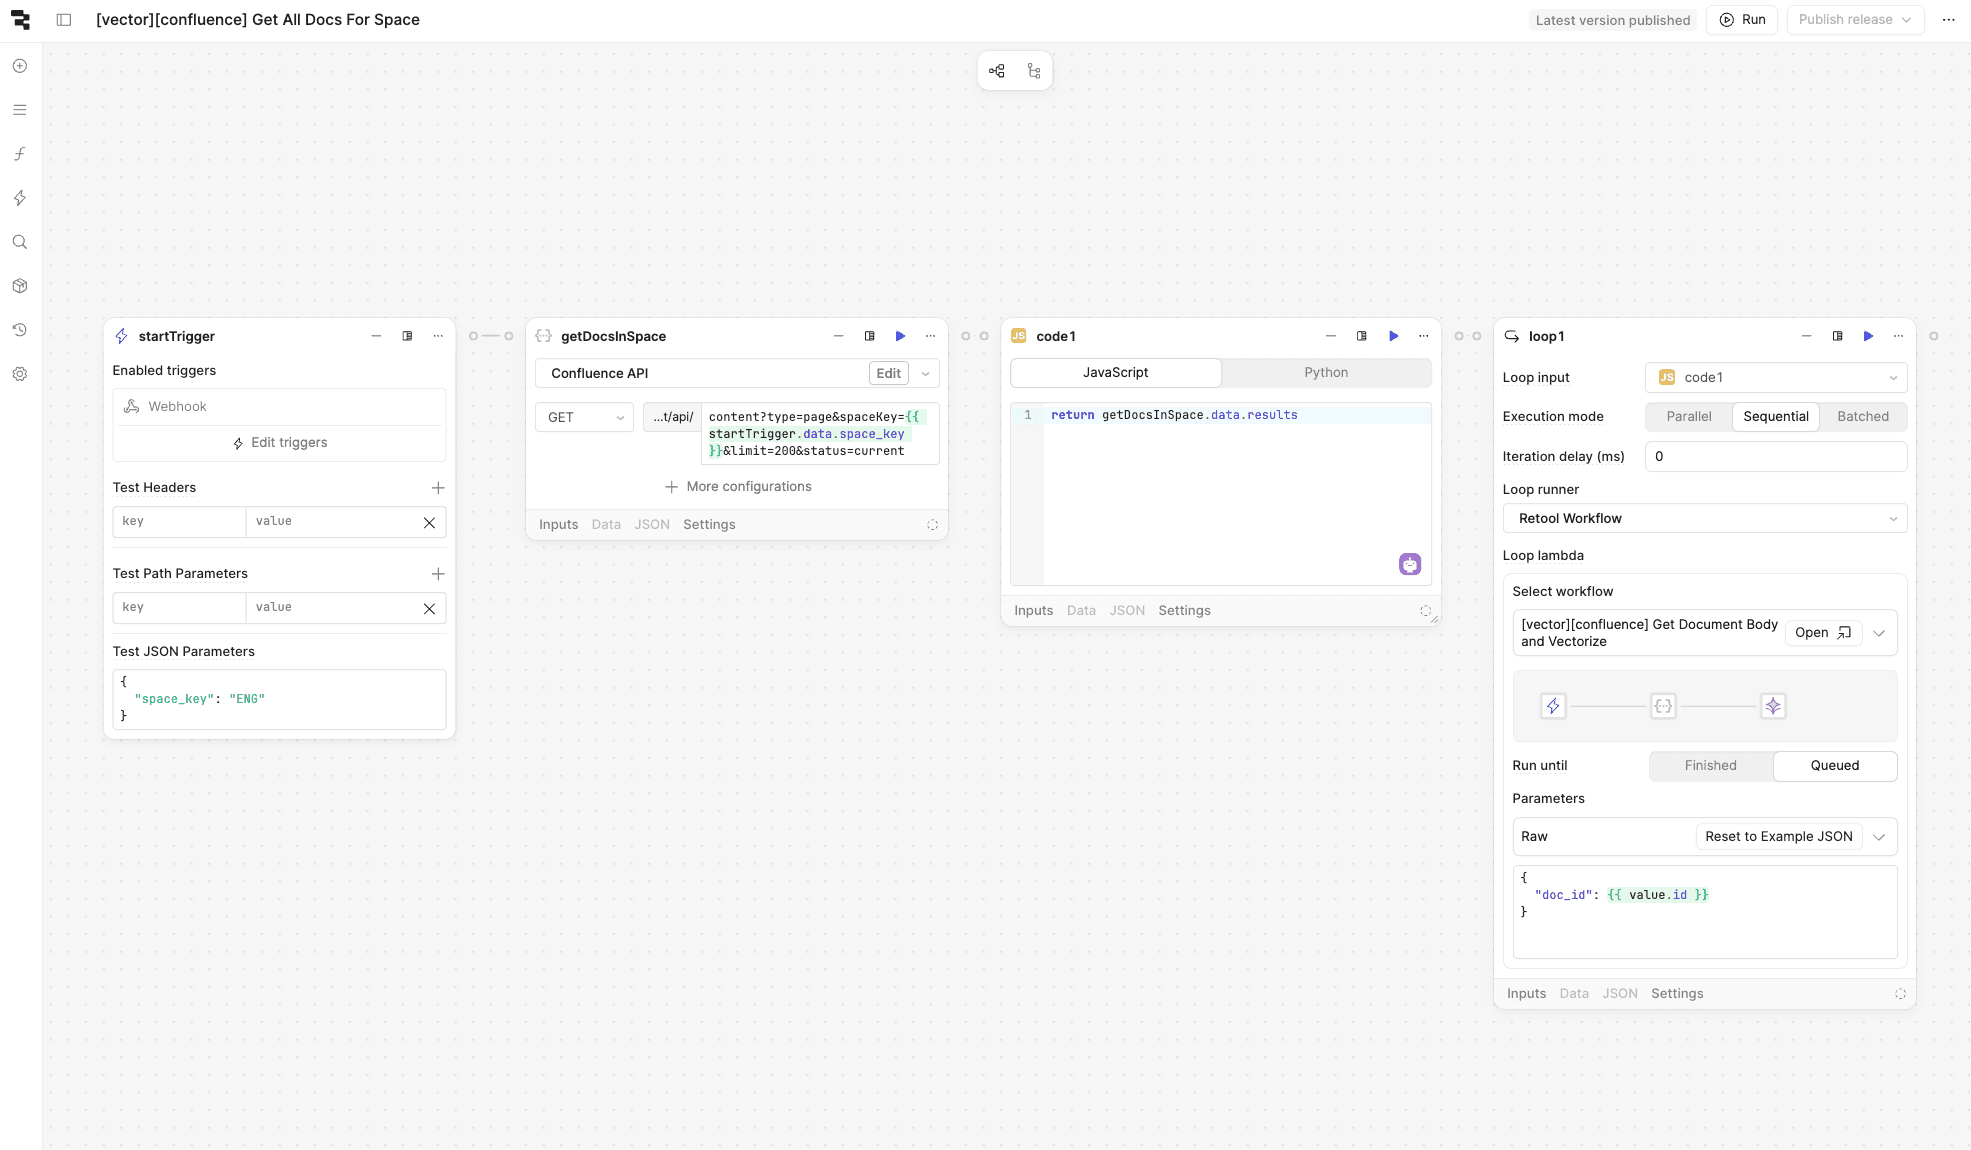The width and height of the screenshot is (1971, 1150).
Task: Open the GET method dropdown
Action: coord(585,418)
